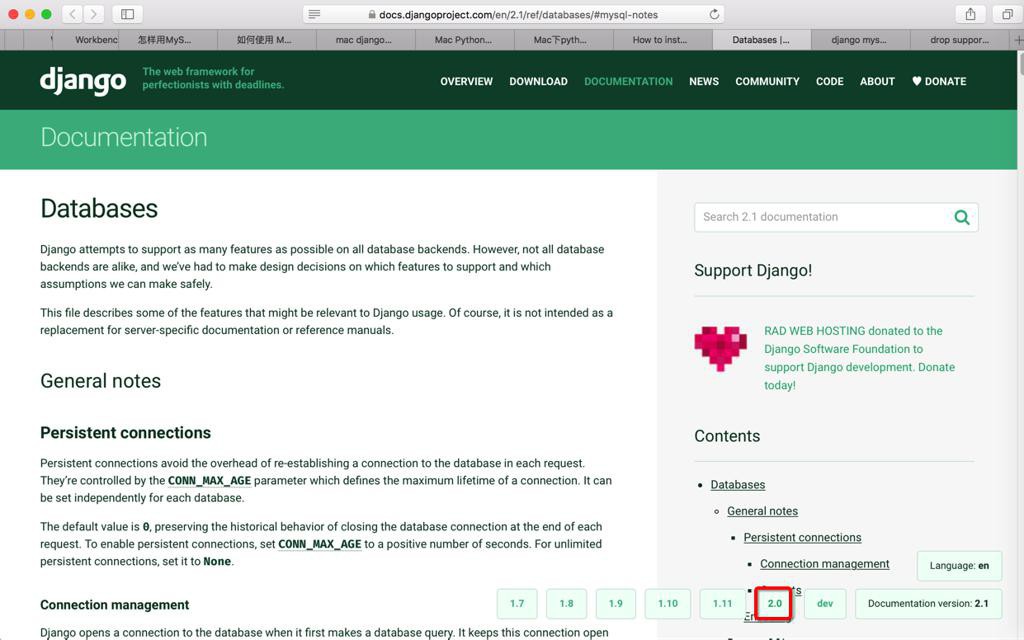The height and width of the screenshot is (640, 1024).
Task: Click the Databases page title
Action: pyautogui.click(x=99, y=208)
